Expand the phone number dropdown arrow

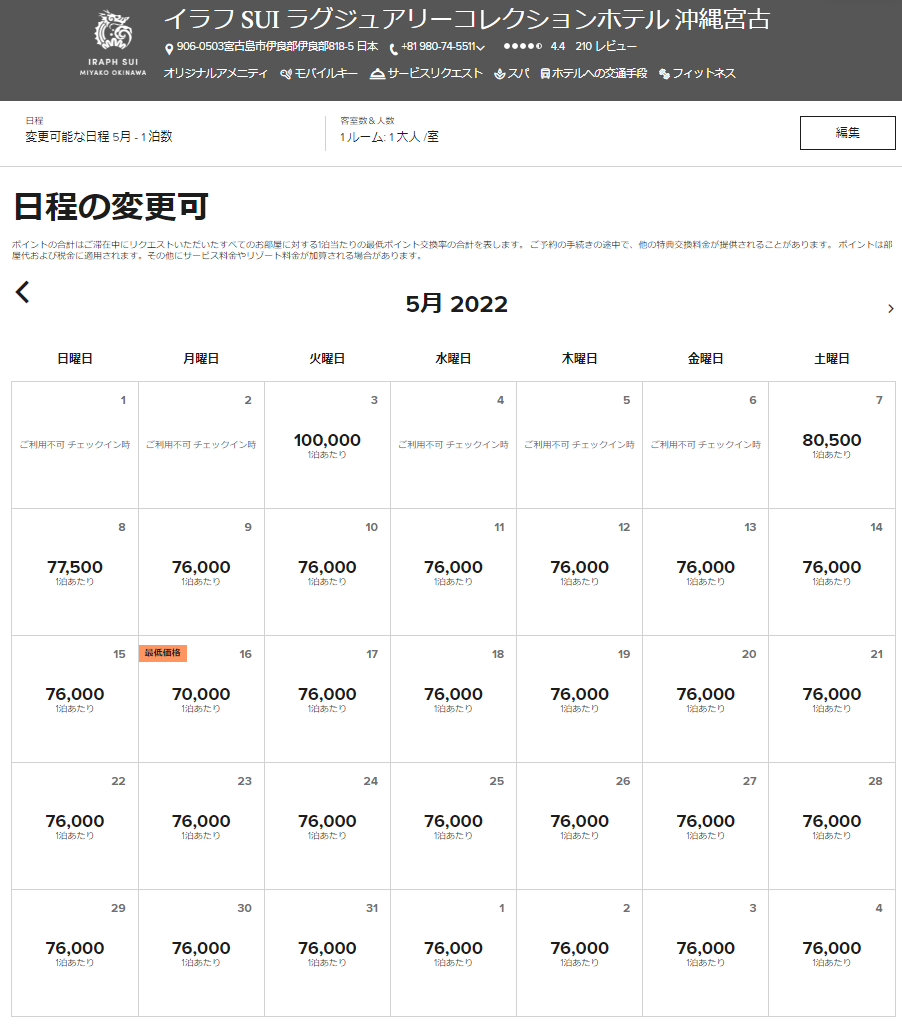coord(482,48)
